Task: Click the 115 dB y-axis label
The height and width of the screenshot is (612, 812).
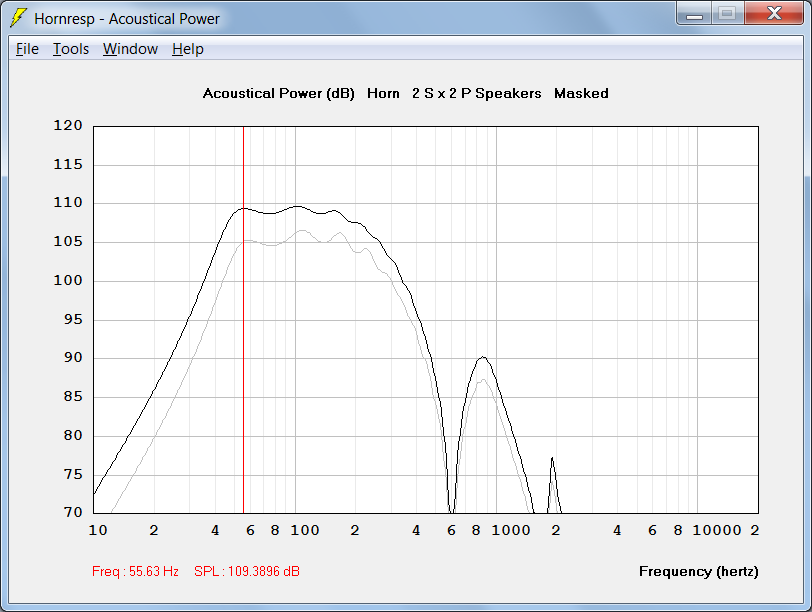Action: (68, 164)
